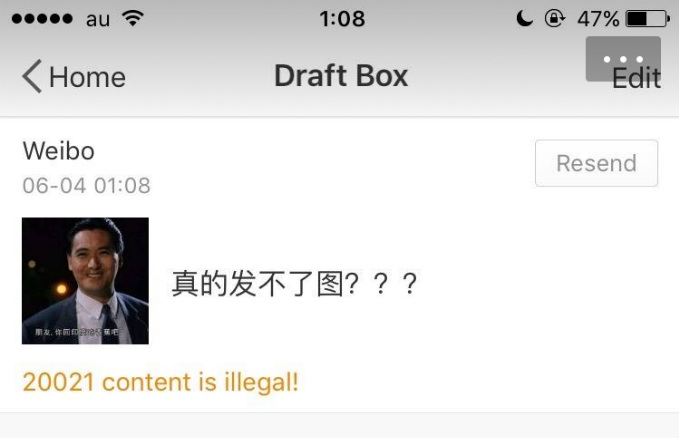Image resolution: width=679 pixels, height=438 pixels.
Task: Tap the 'au' carrier label
Action: (x=98, y=19)
